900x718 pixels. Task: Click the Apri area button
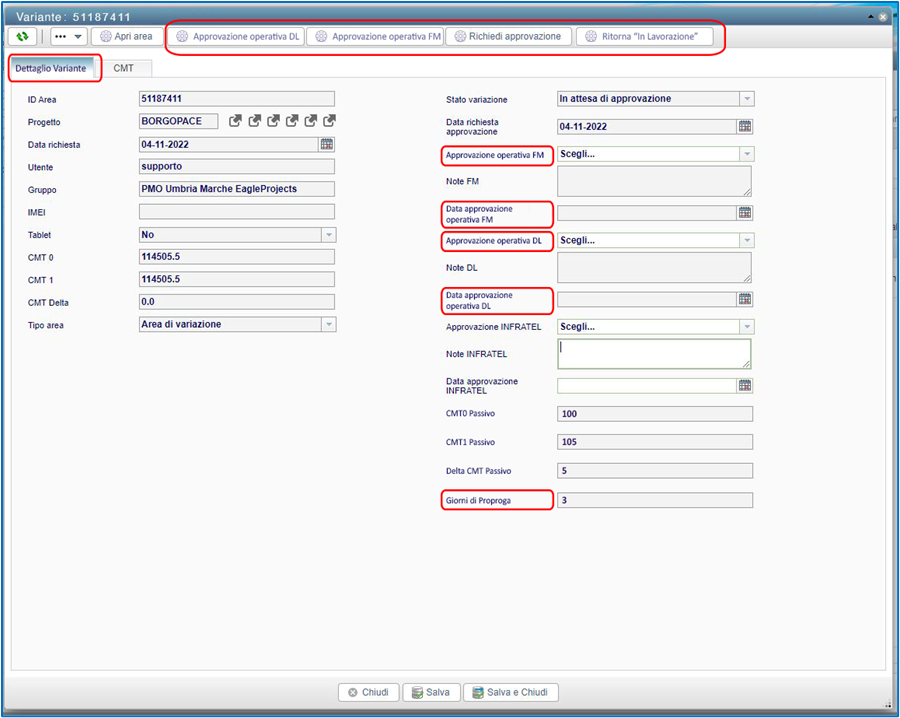[x=126, y=36]
